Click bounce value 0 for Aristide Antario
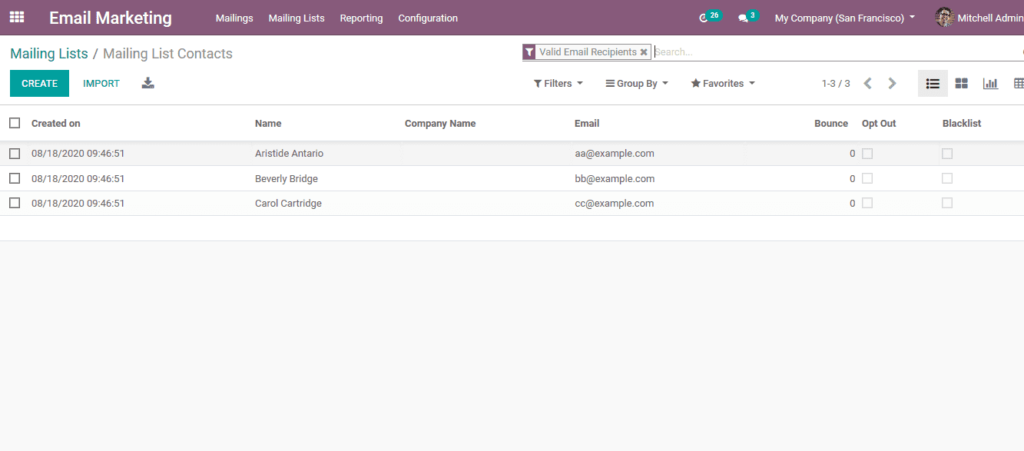 tap(852, 153)
